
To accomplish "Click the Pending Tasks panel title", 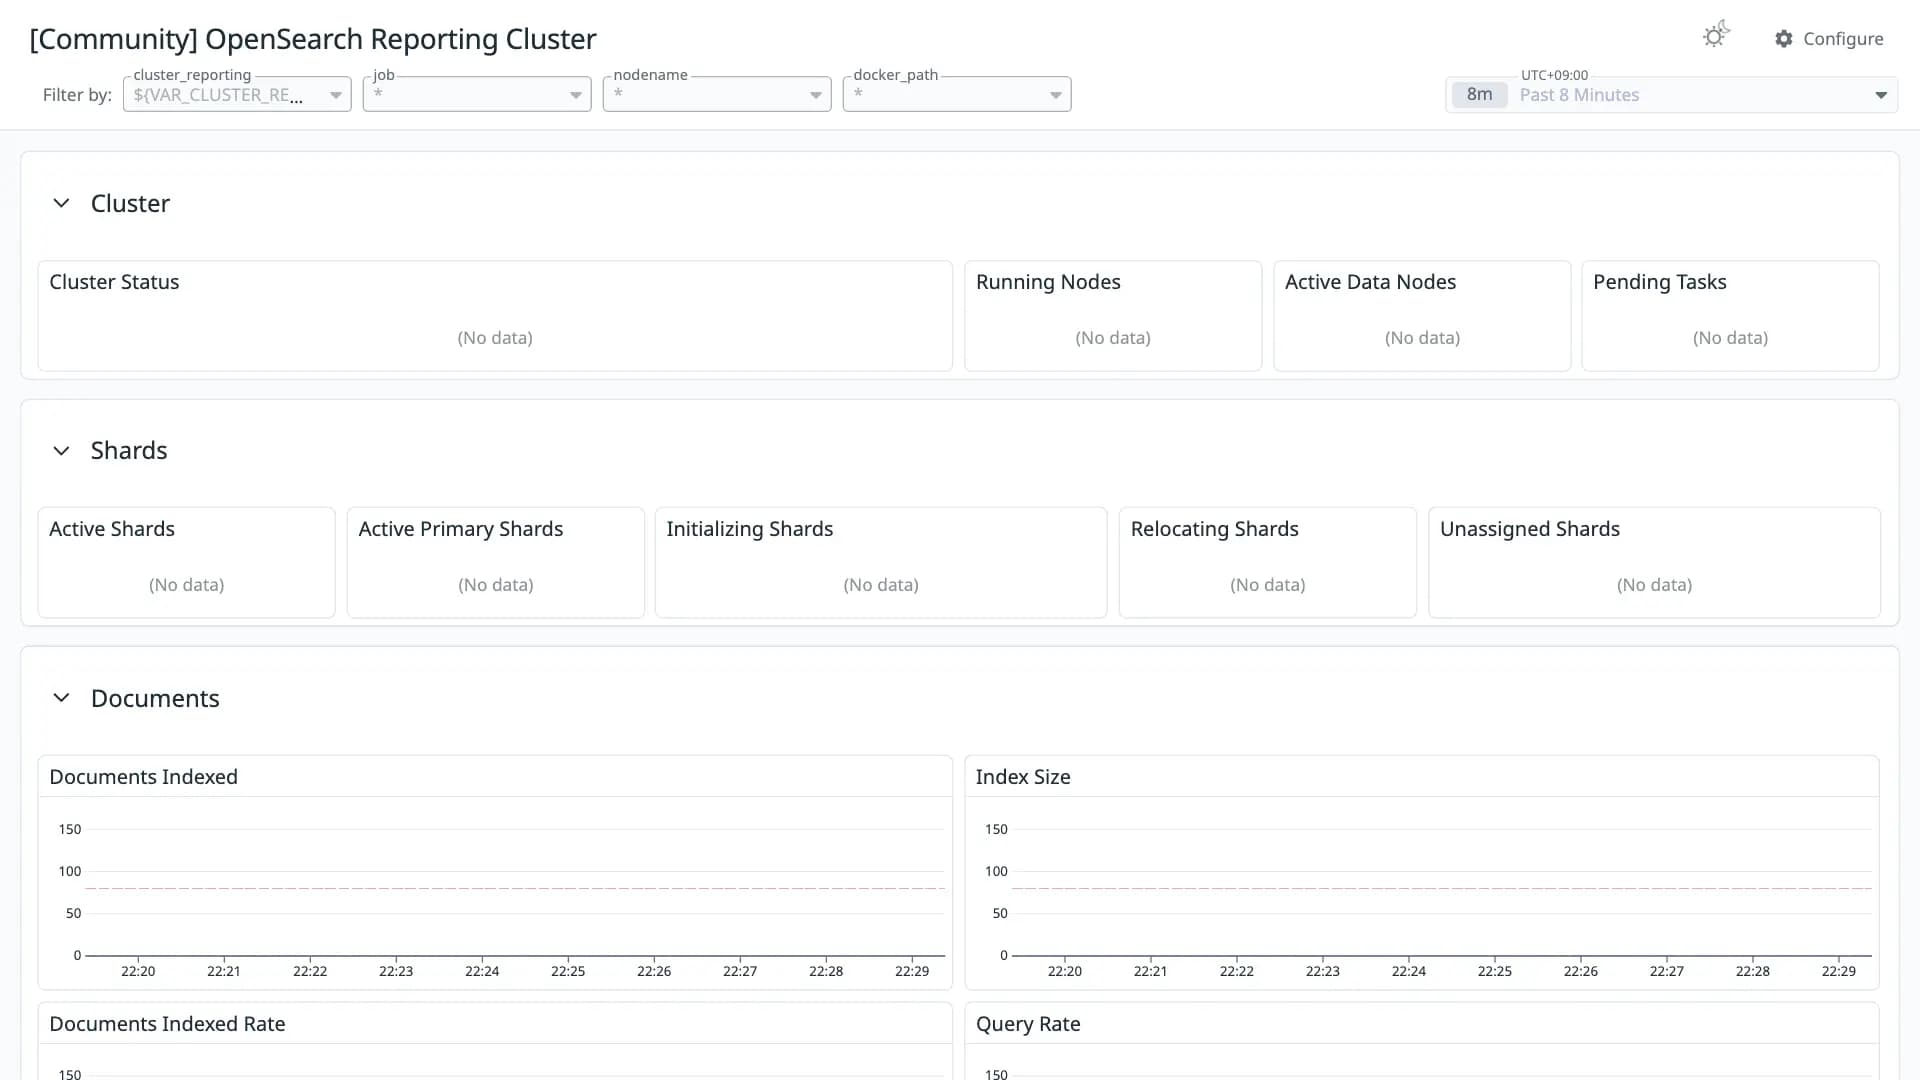I will coord(1659,282).
